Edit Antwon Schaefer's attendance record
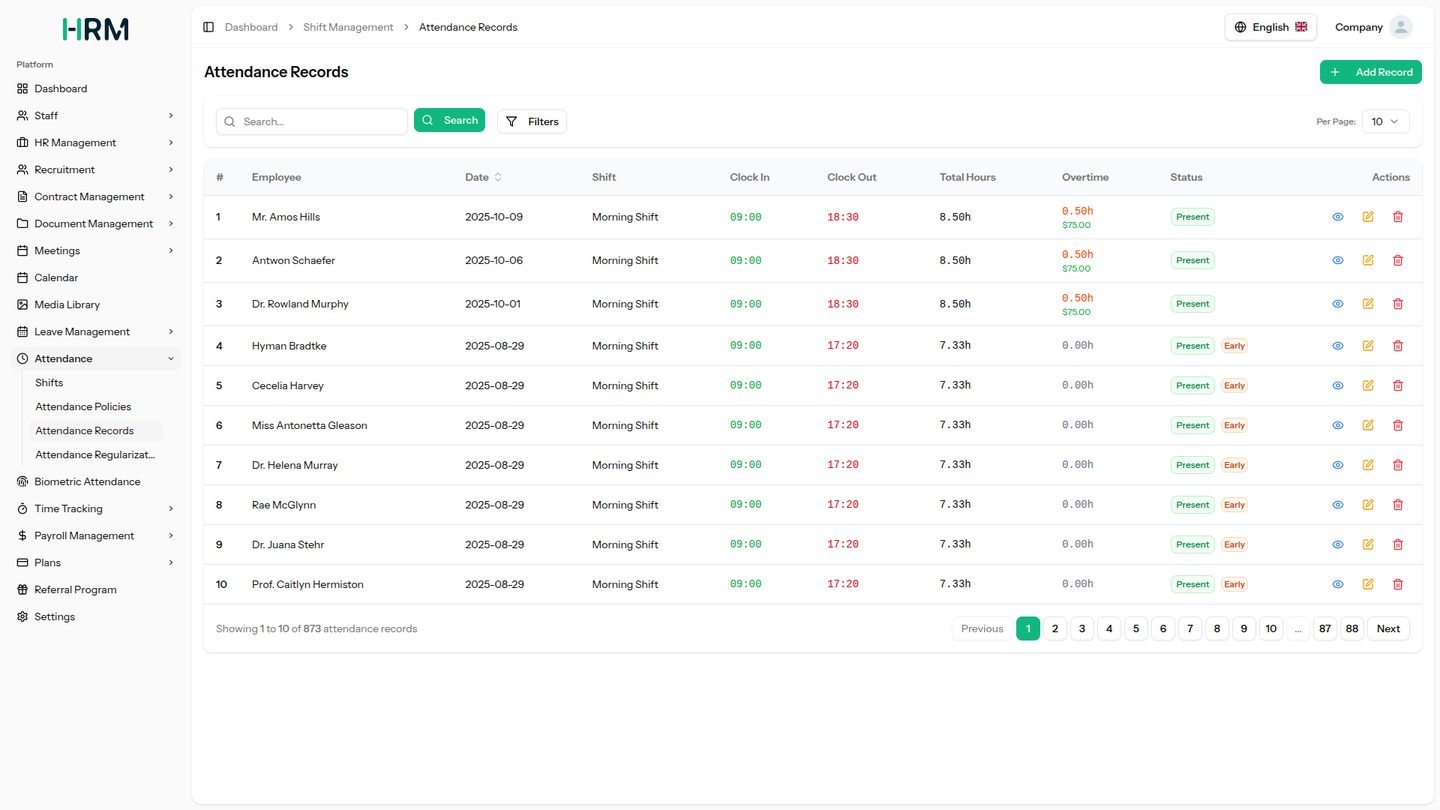The width and height of the screenshot is (1440, 810). pos(1368,260)
